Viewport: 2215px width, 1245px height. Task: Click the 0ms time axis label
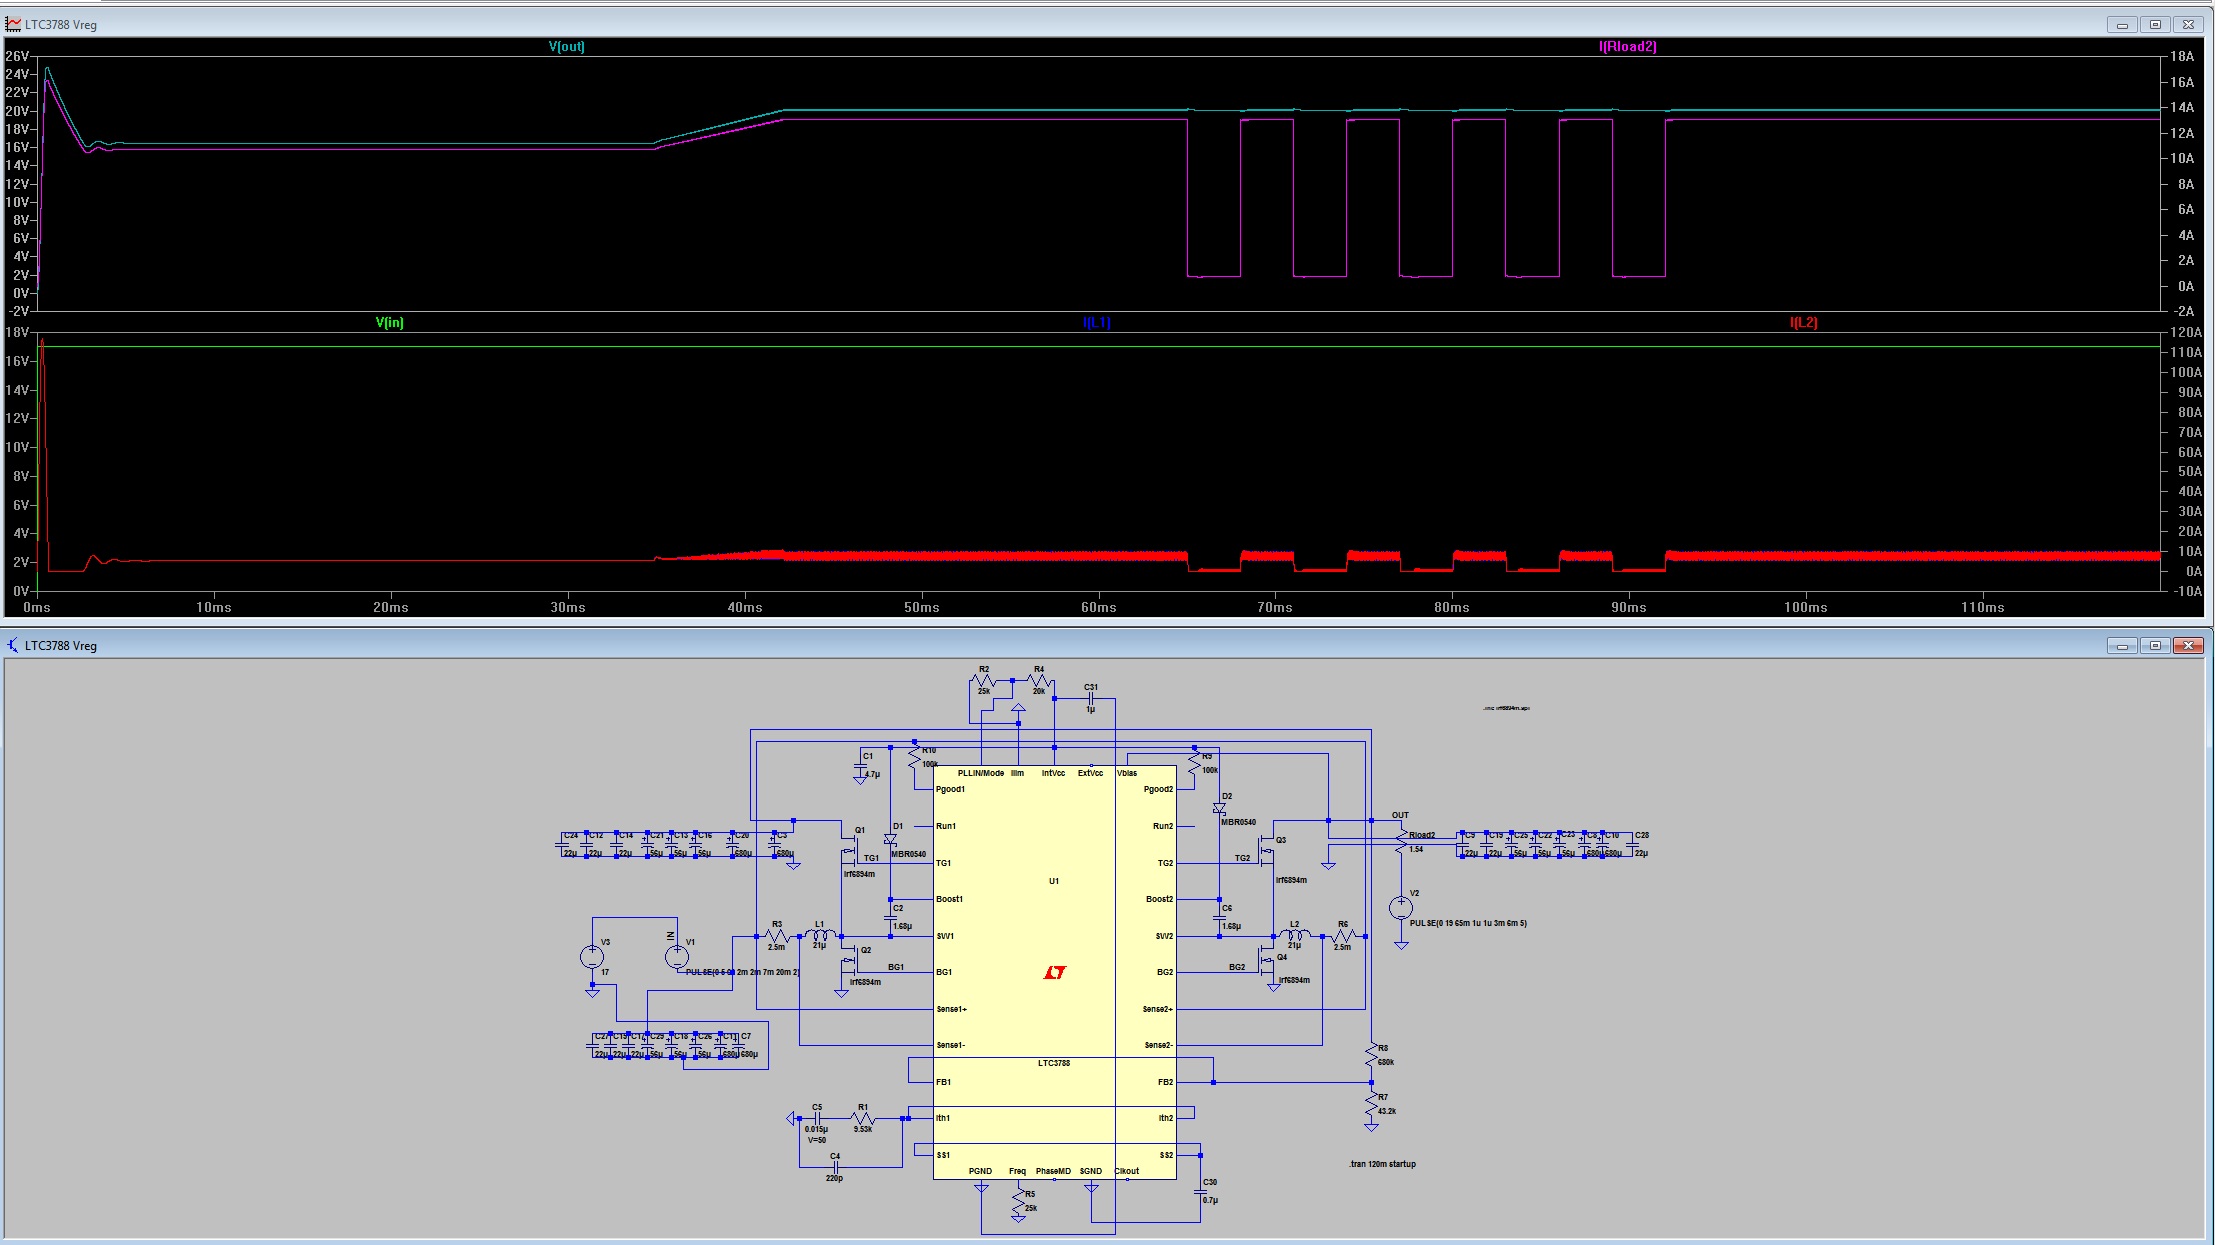(37, 607)
